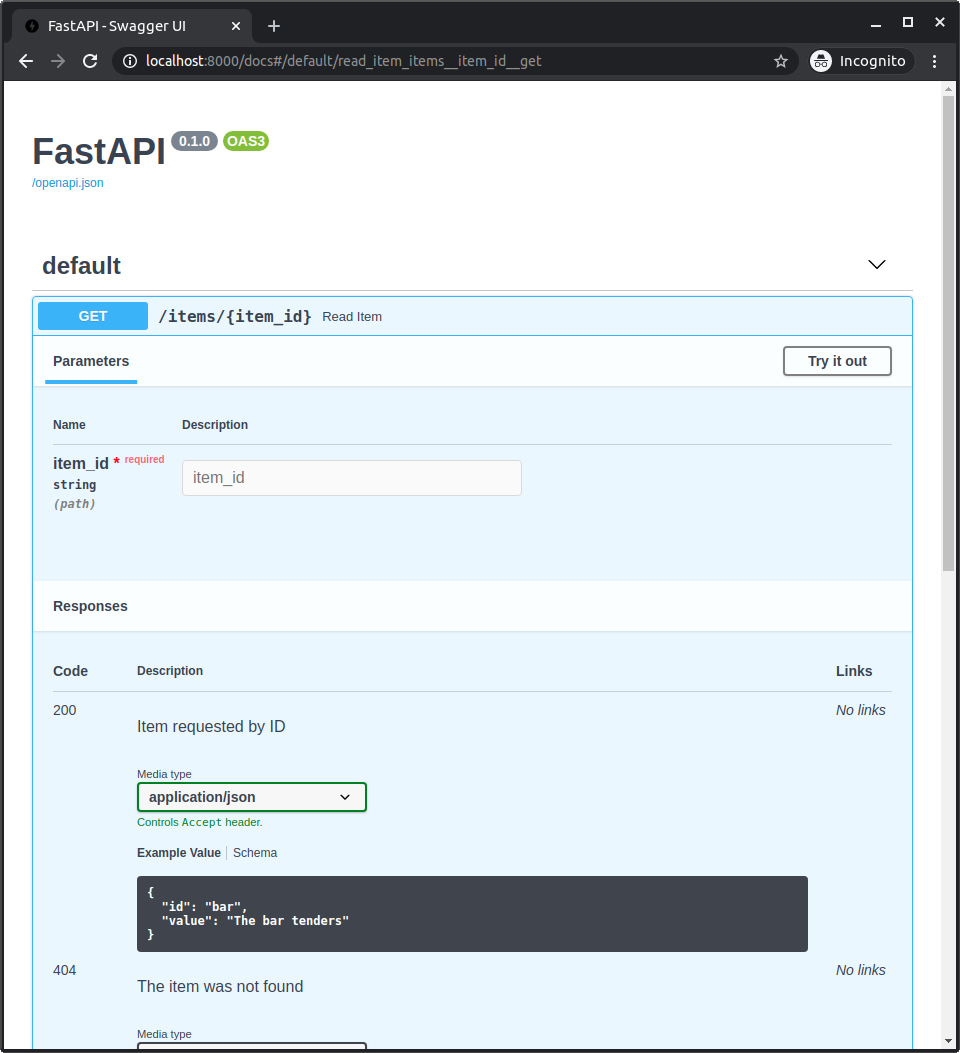Select the Example Value tab
This screenshot has height=1053, width=960.
(179, 853)
